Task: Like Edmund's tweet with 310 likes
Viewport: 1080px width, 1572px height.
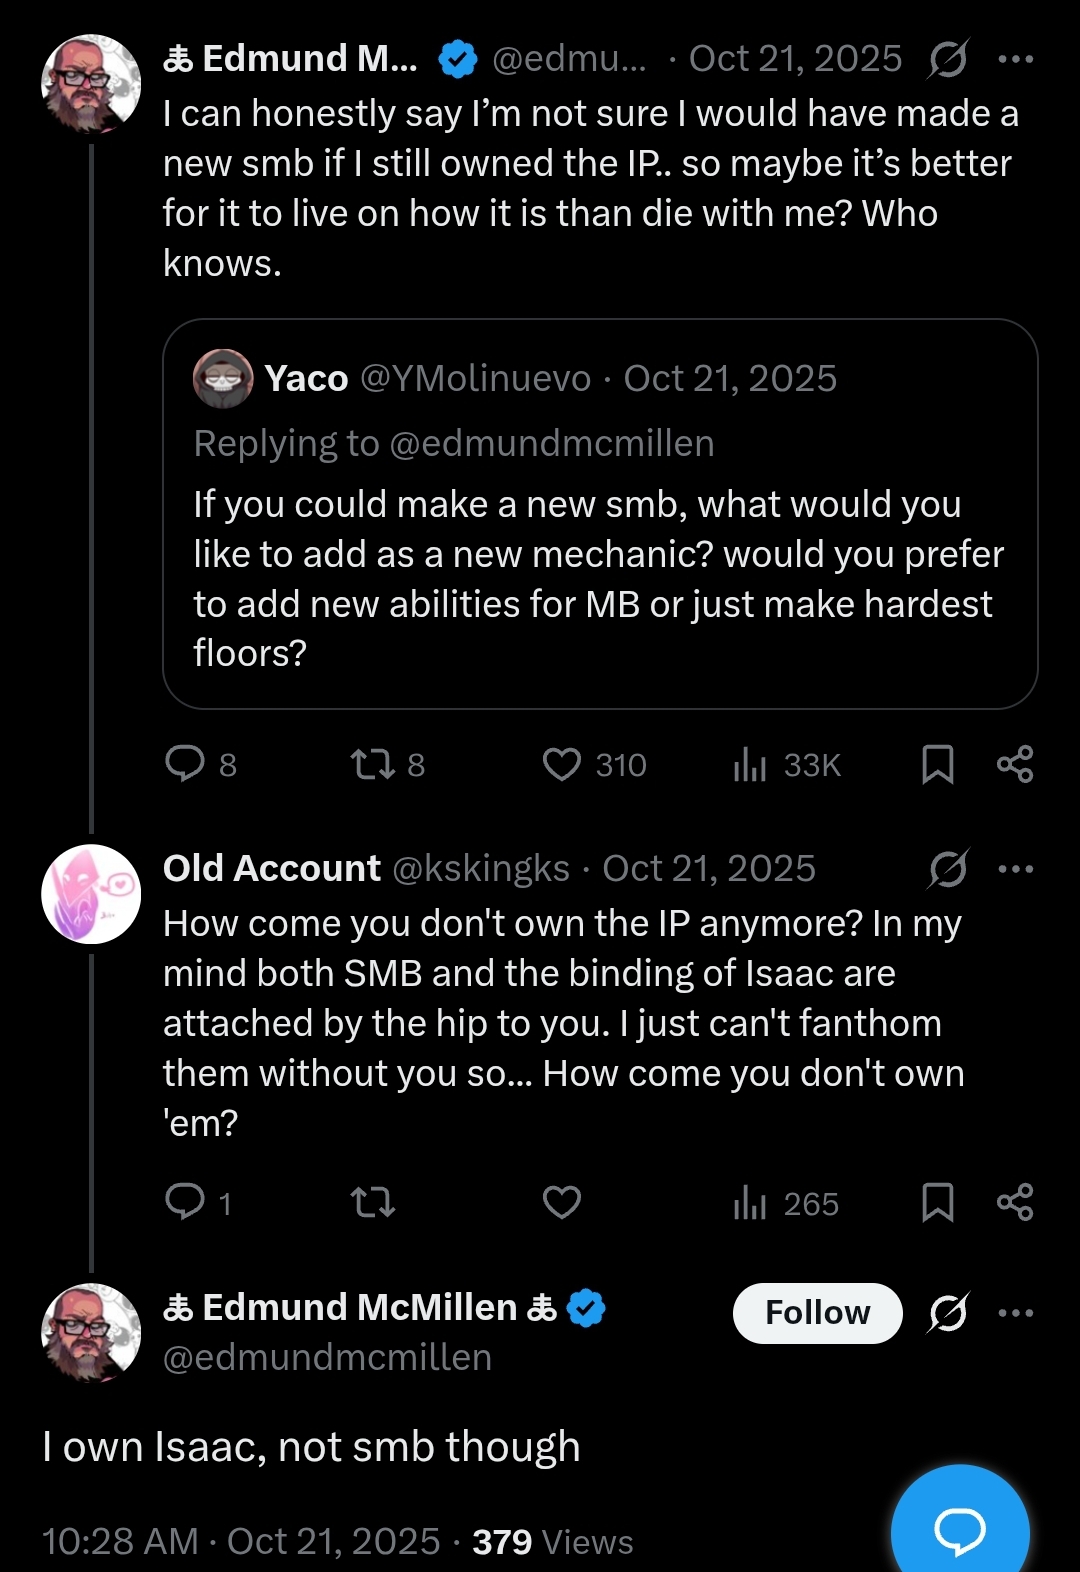Action: point(562,764)
